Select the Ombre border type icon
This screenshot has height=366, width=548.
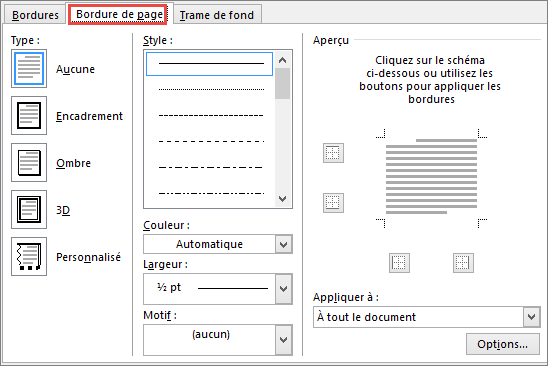29,163
